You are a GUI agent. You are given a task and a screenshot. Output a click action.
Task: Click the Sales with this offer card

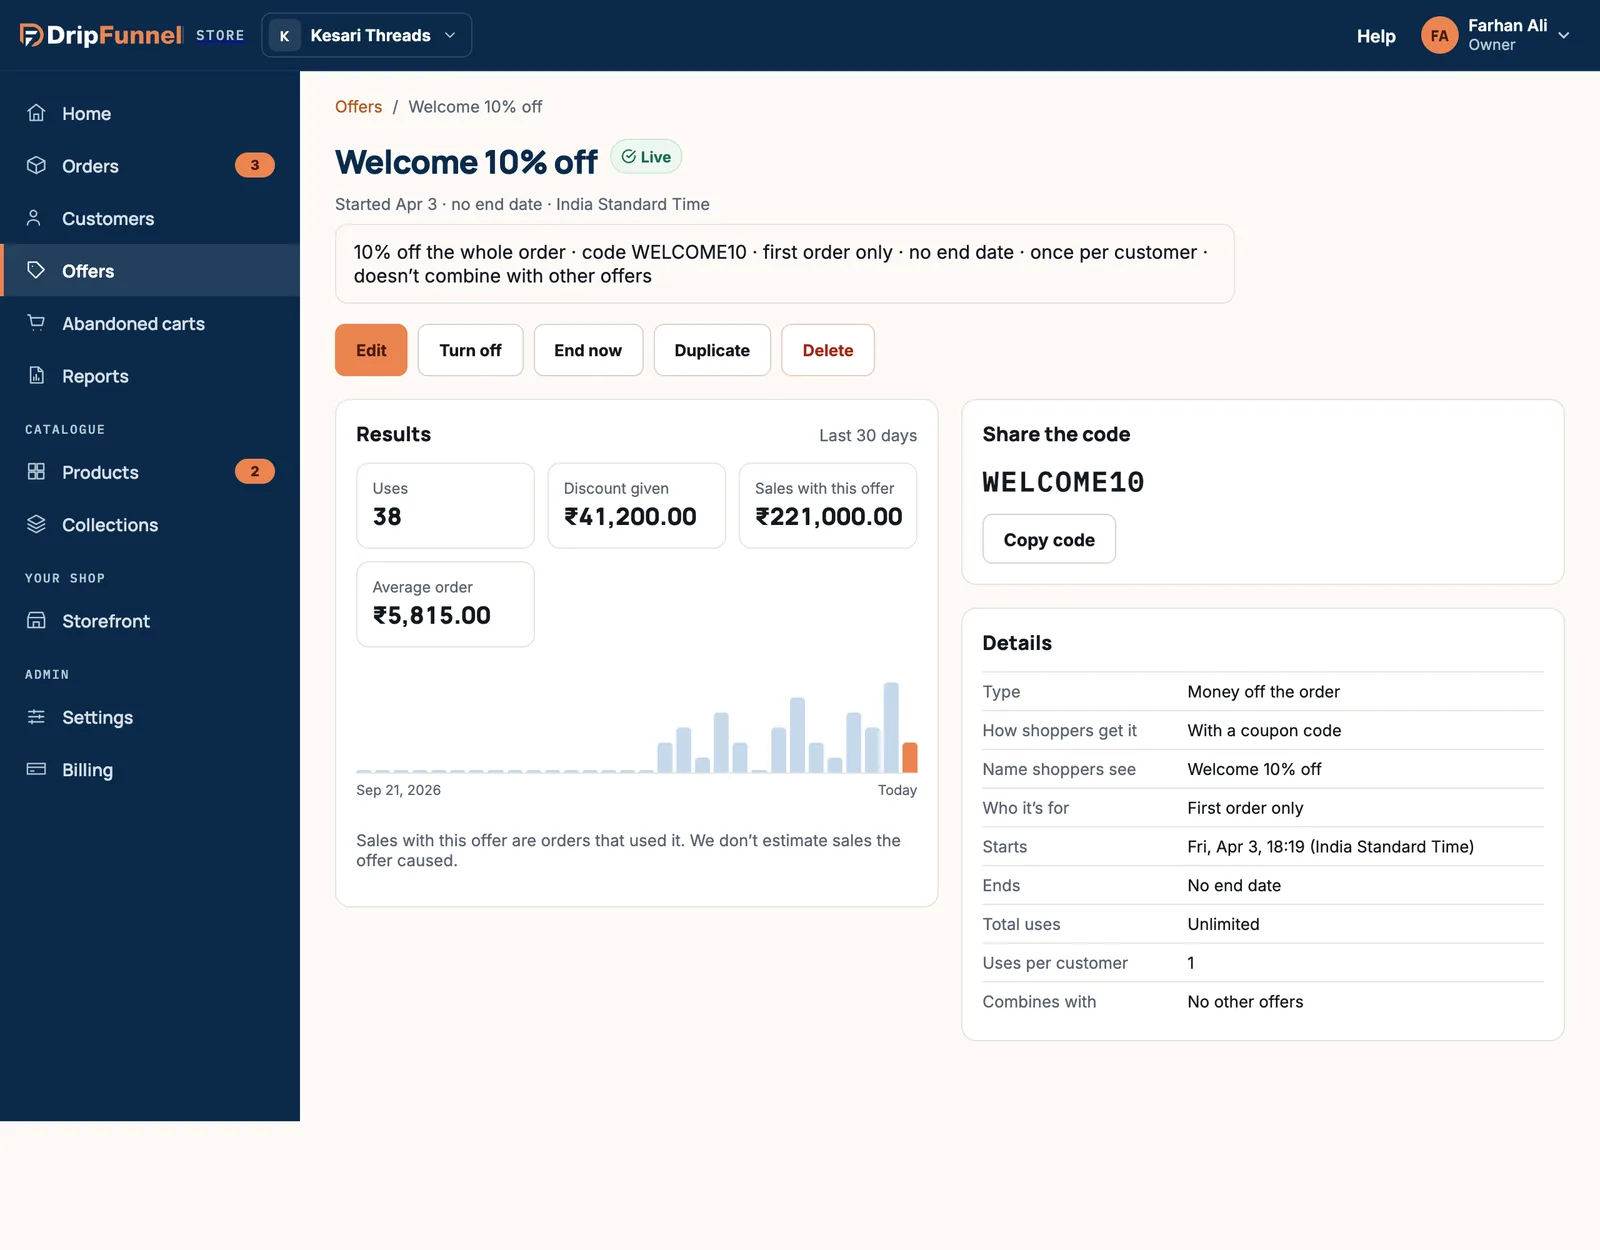828,505
